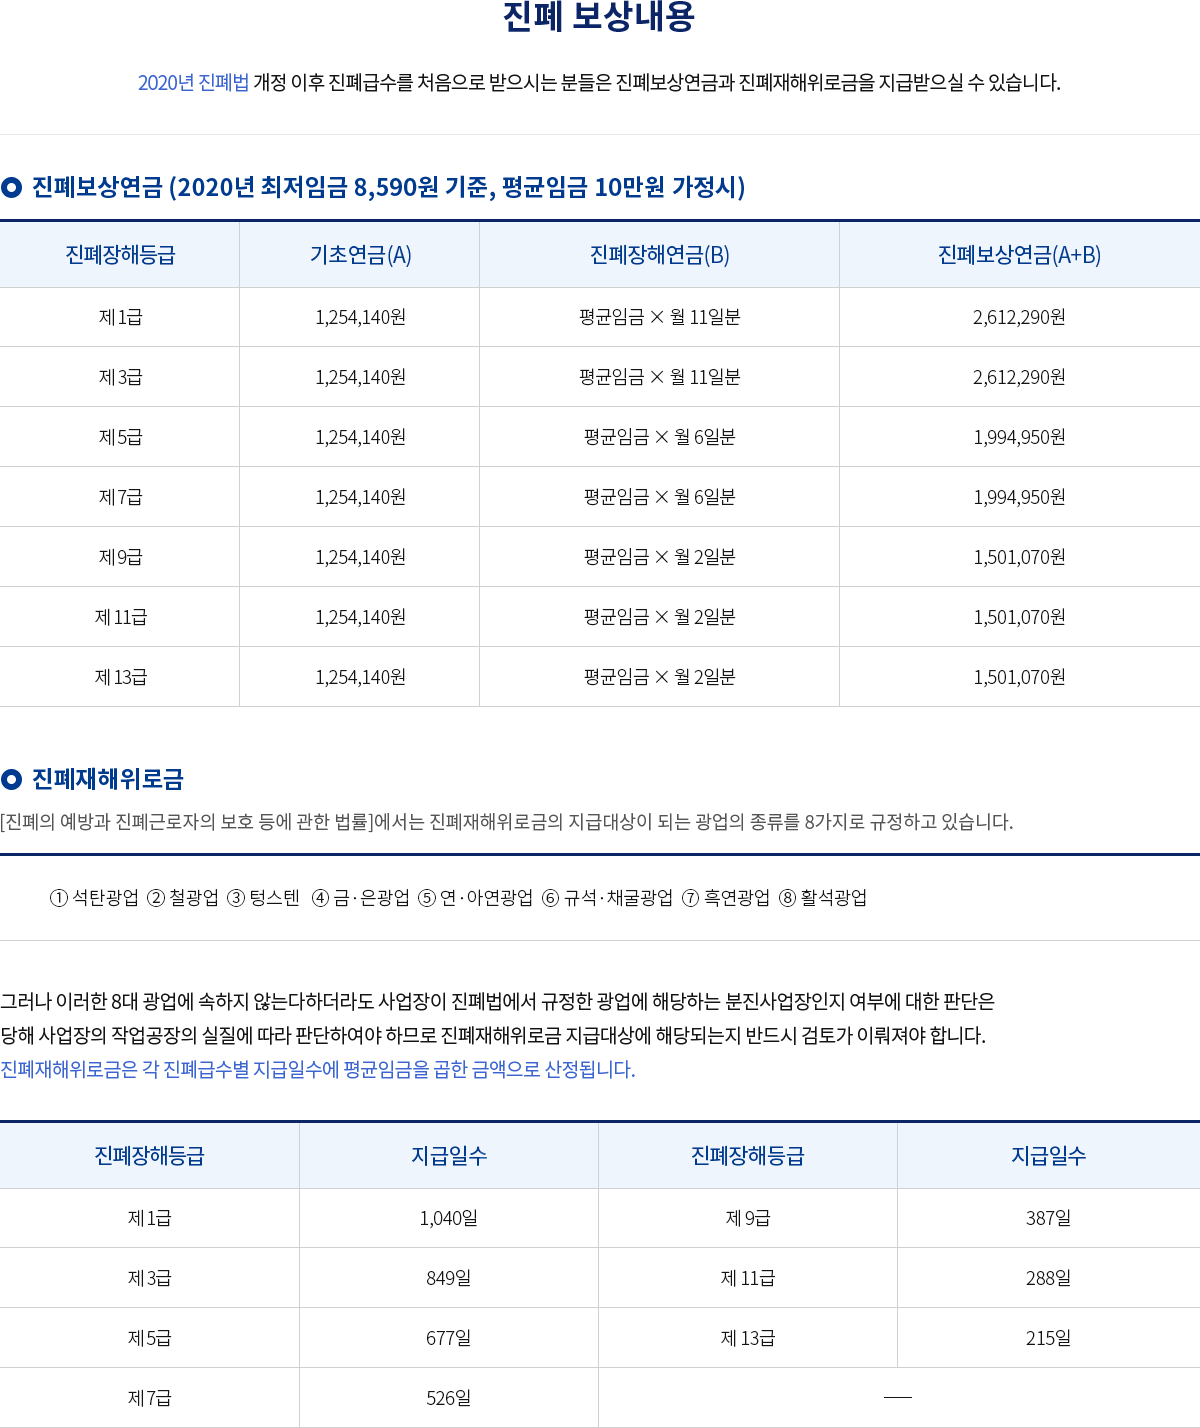
Task: Click the blue "2020년 진폐법" text
Action: (193, 83)
